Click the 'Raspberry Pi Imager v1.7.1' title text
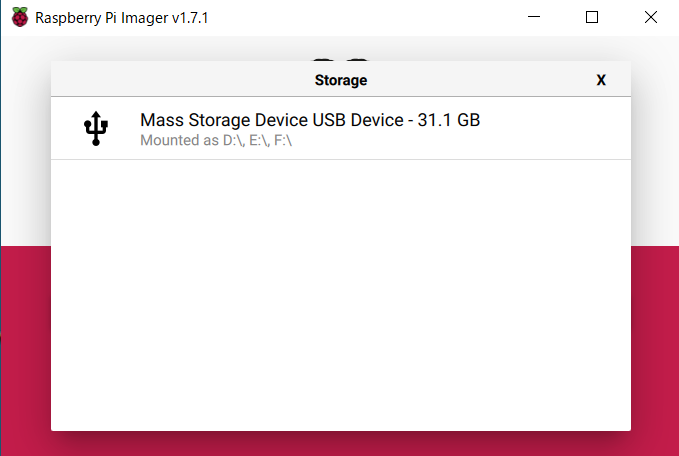 click(122, 18)
